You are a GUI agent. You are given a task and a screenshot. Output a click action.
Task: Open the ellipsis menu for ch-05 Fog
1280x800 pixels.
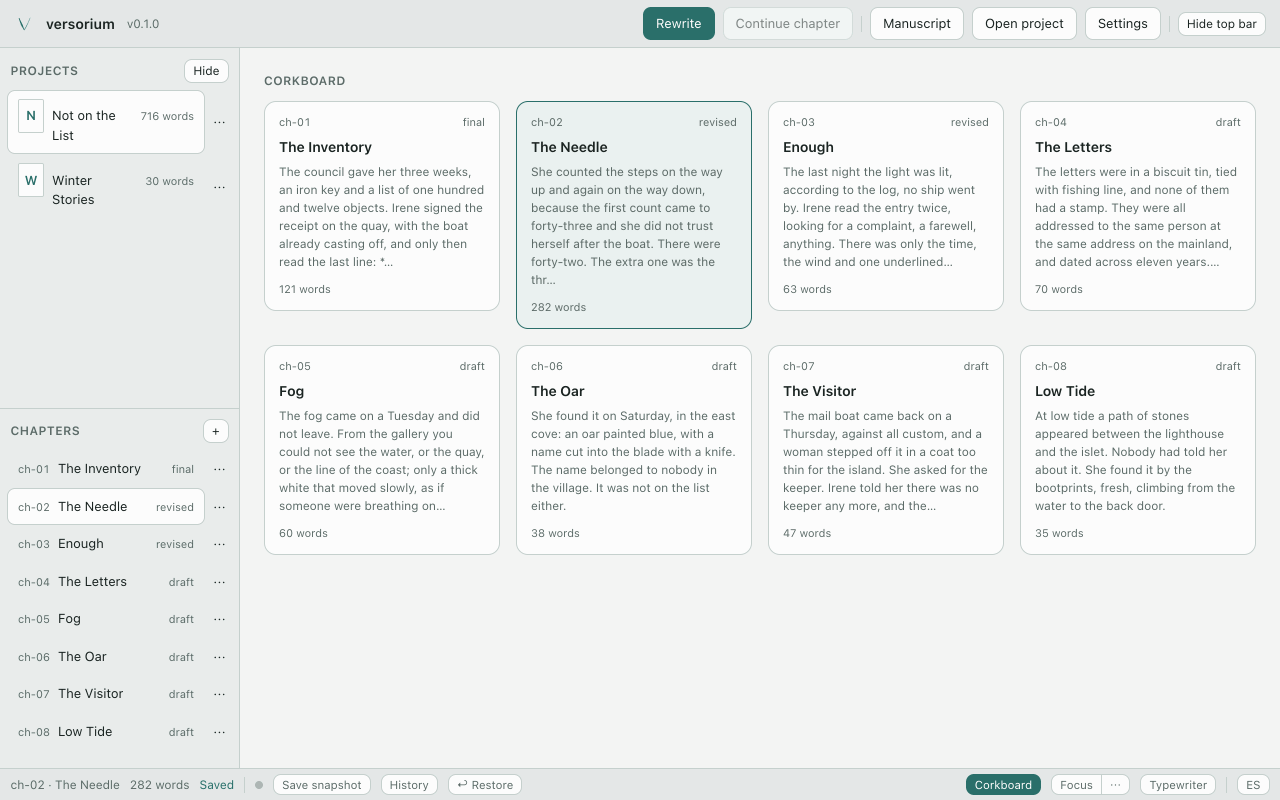tap(220, 619)
